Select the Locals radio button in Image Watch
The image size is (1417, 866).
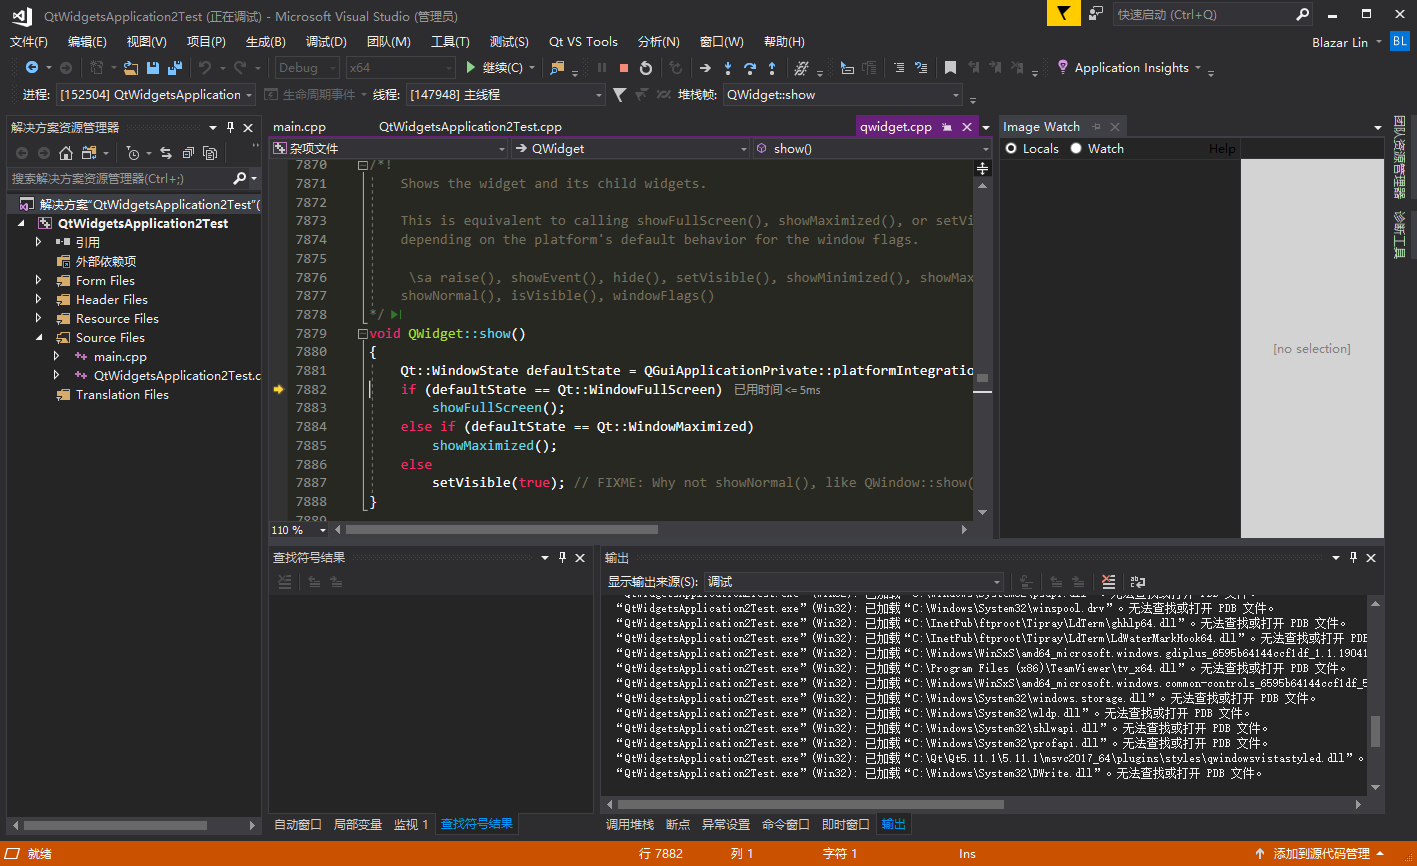coord(1011,148)
